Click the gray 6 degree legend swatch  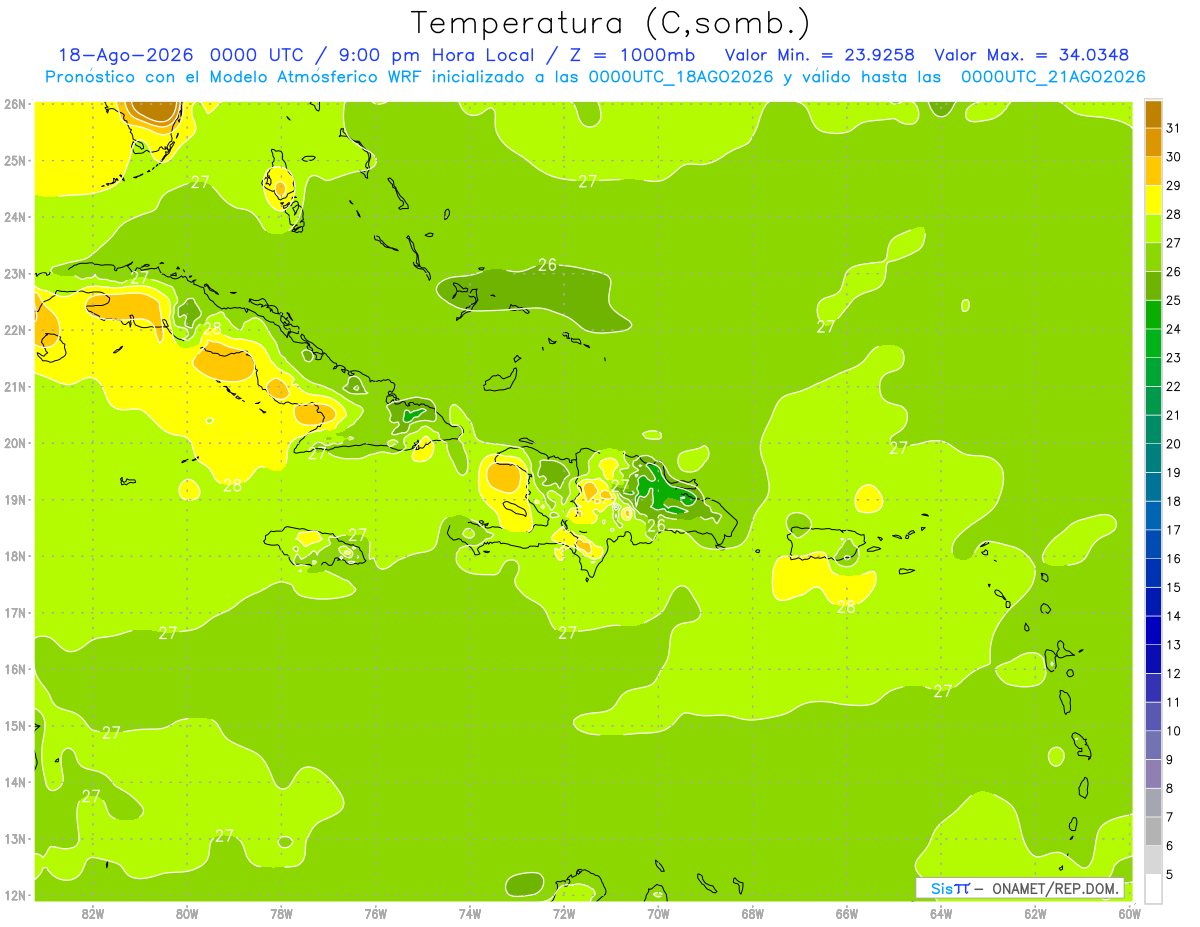pos(1152,831)
